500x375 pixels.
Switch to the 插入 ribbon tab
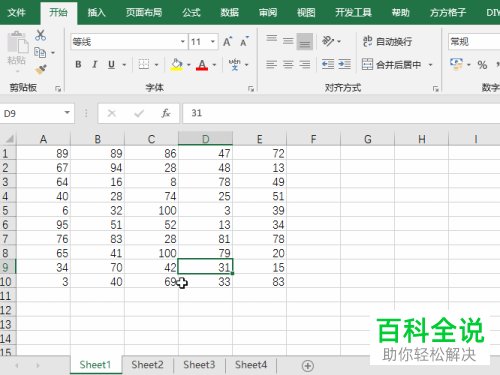[96, 13]
